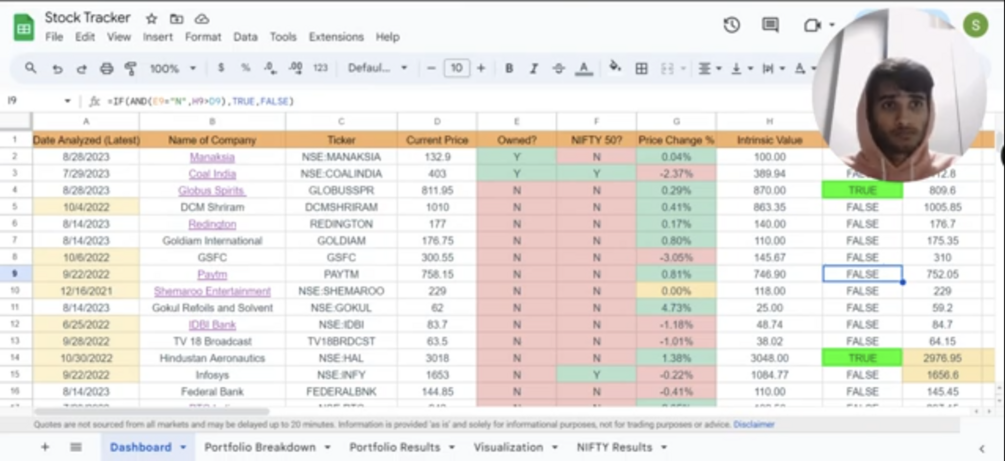Switch to Portfolio Results tab

(394, 447)
